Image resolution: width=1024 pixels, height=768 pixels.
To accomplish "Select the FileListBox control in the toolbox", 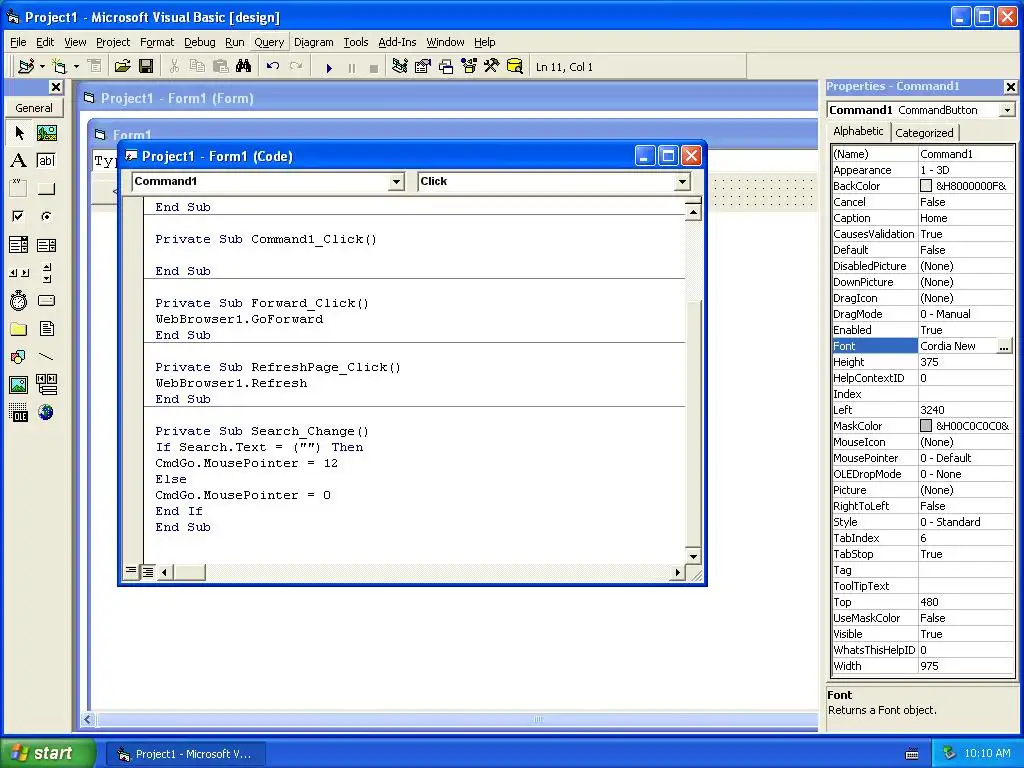I will pyautogui.click(x=46, y=328).
